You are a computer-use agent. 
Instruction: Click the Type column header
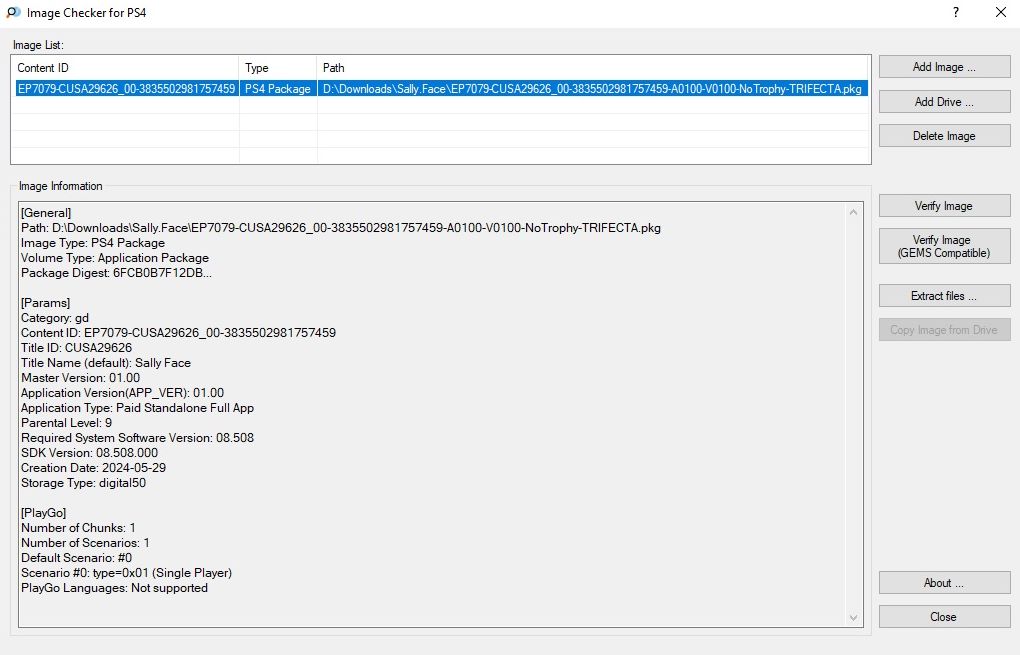[278, 68]
